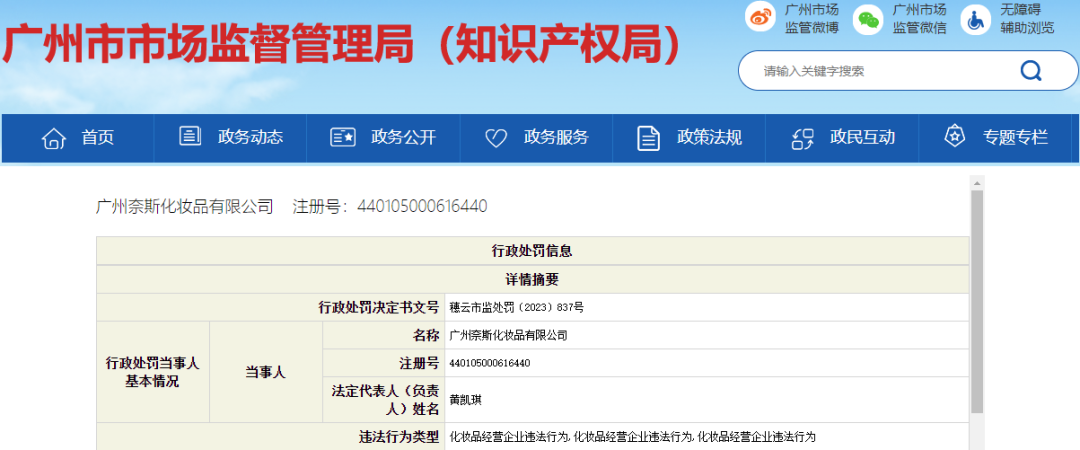1080x450 pixels.
Task: Click the news icon beside 政务动态
Action: [x=190, y=137]
